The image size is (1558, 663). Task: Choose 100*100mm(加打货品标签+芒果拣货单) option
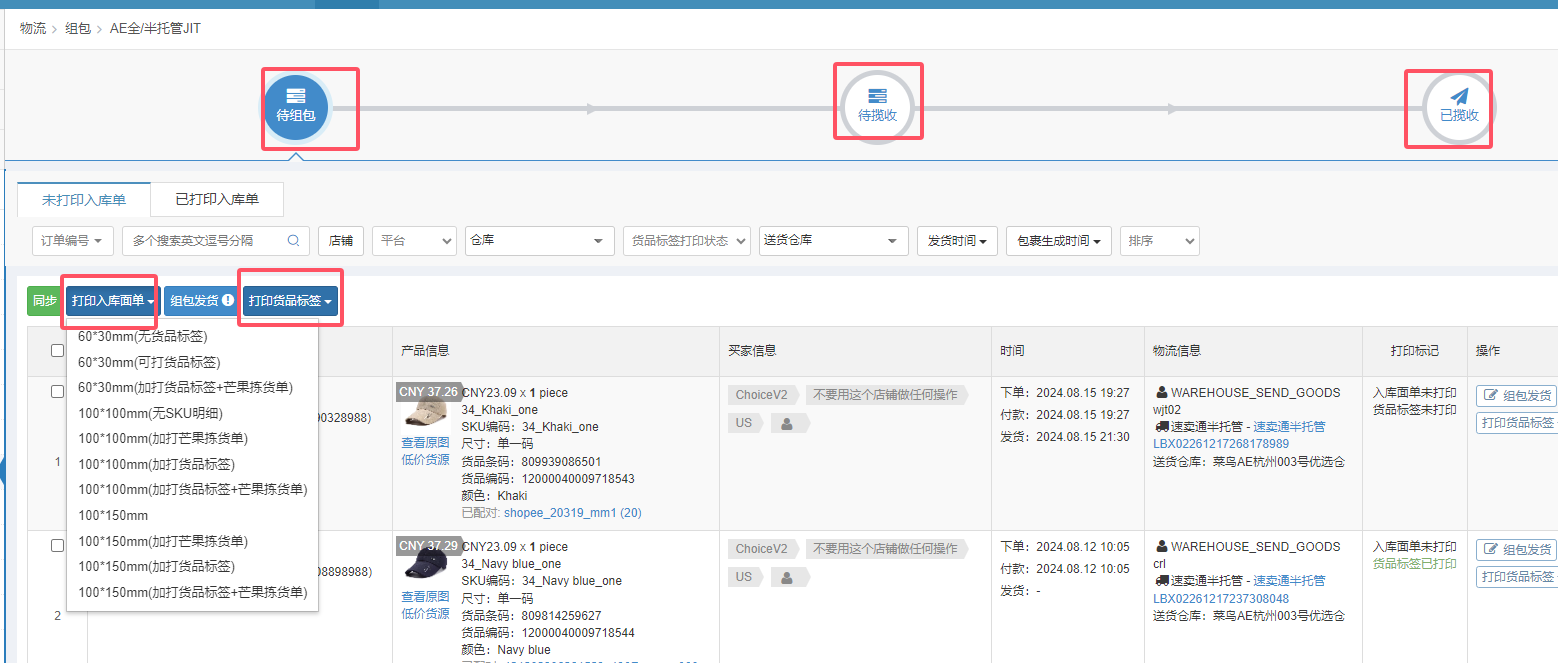[192, 489]
